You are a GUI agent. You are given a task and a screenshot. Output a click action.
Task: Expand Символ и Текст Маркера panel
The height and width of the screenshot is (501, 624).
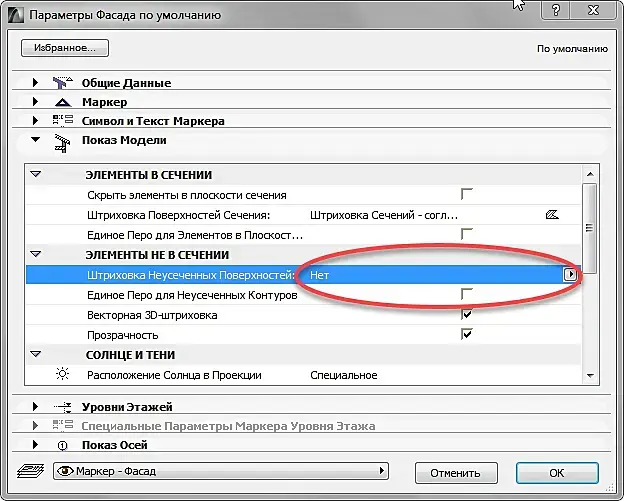point(35,120)
